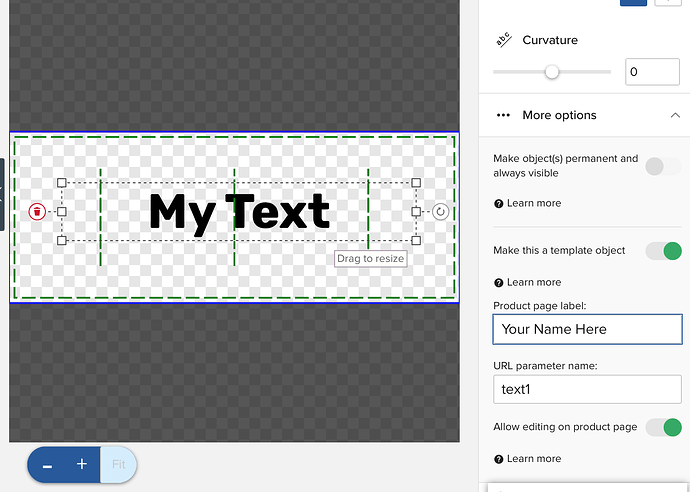
Task: Click the middle-right resize handle of text box
Action: pos(416,212)
